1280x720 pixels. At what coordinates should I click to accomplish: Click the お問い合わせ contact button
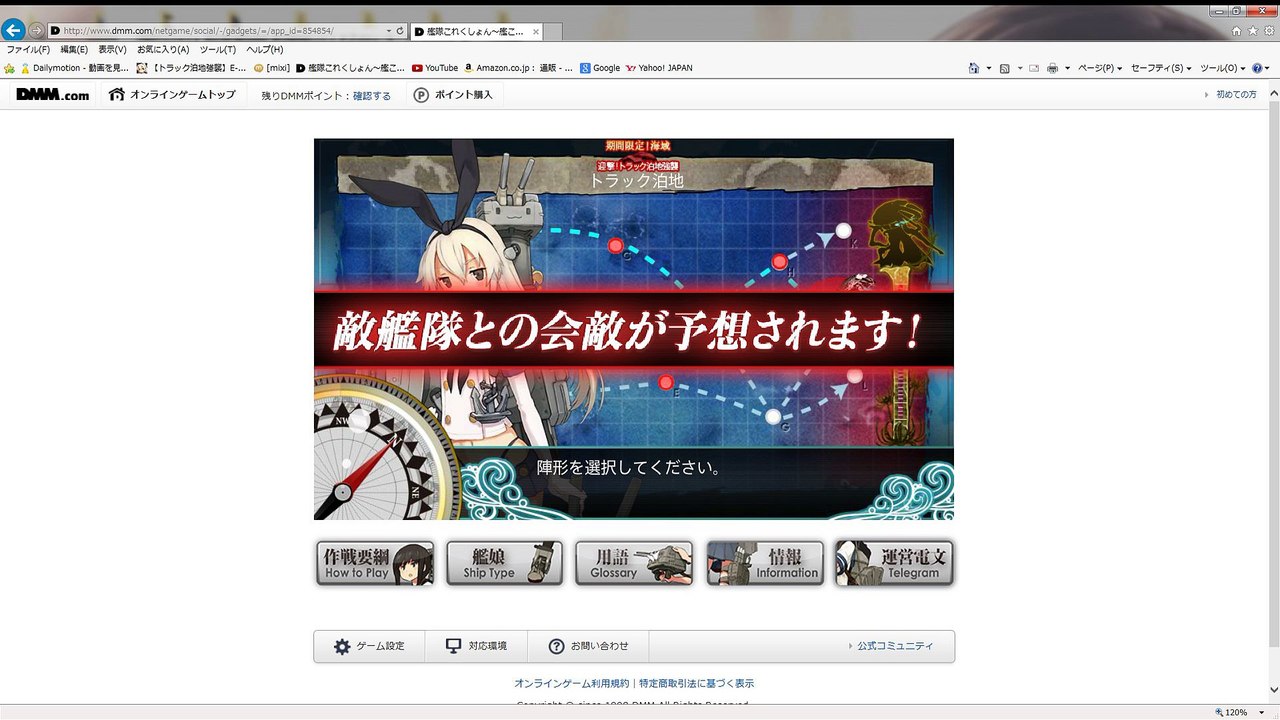click(588, 646)
